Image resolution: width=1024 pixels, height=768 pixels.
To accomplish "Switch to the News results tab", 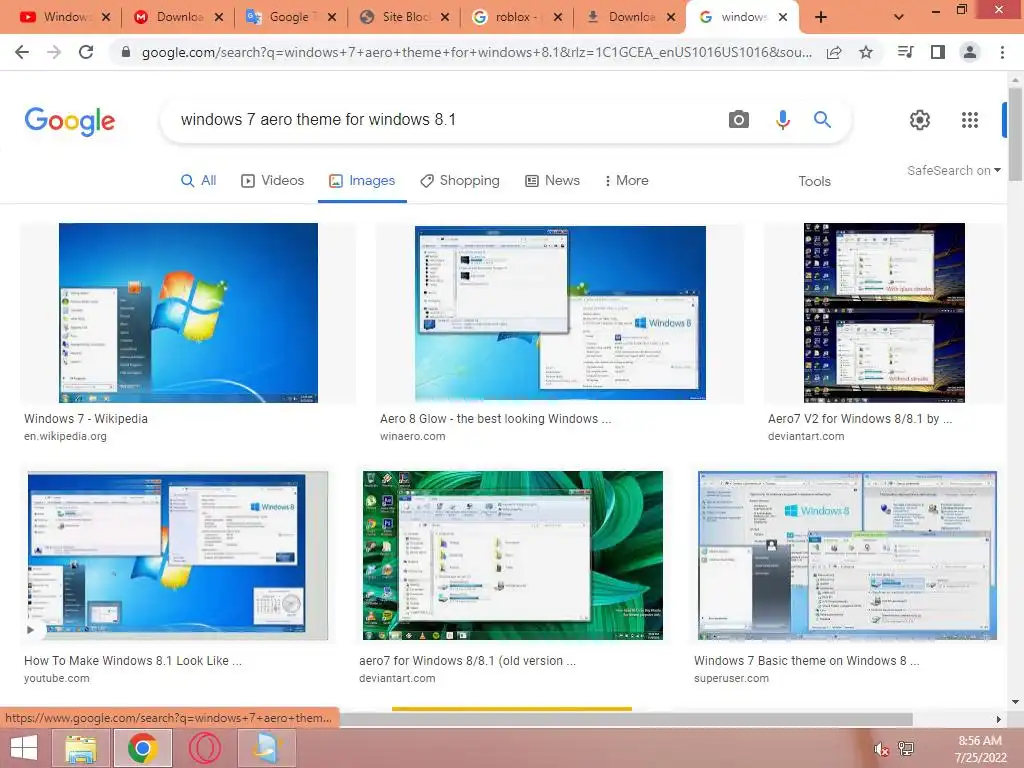I will click(x=552, y=180).
